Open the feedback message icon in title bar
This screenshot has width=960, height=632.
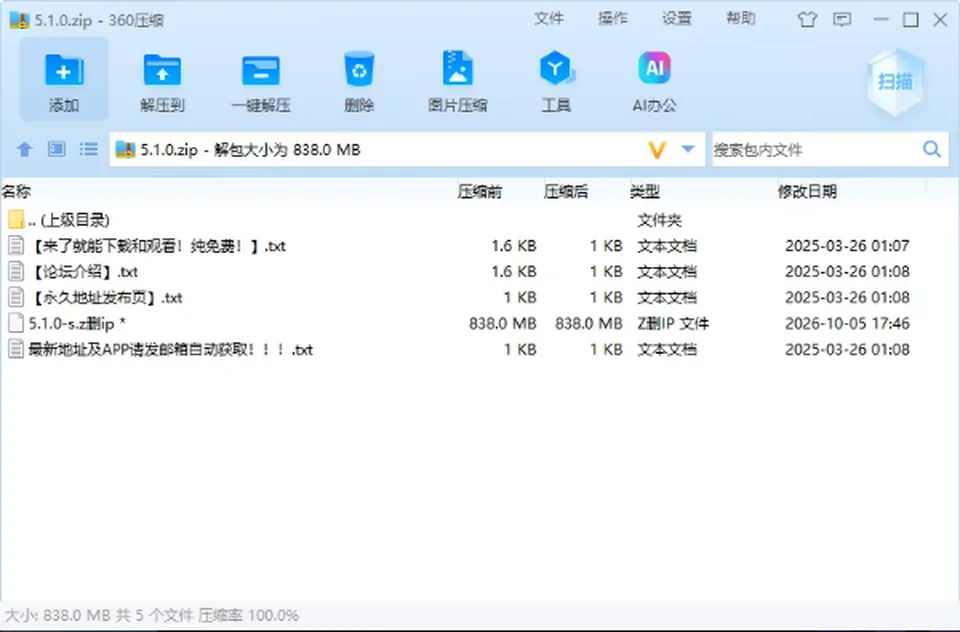(842, 20)
